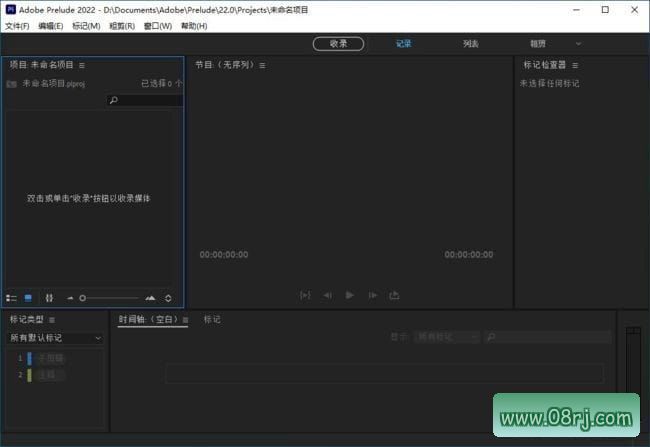Open the 标记检查器 panel menu
This screenshot has width=650, height=447.
click(575, 66)
